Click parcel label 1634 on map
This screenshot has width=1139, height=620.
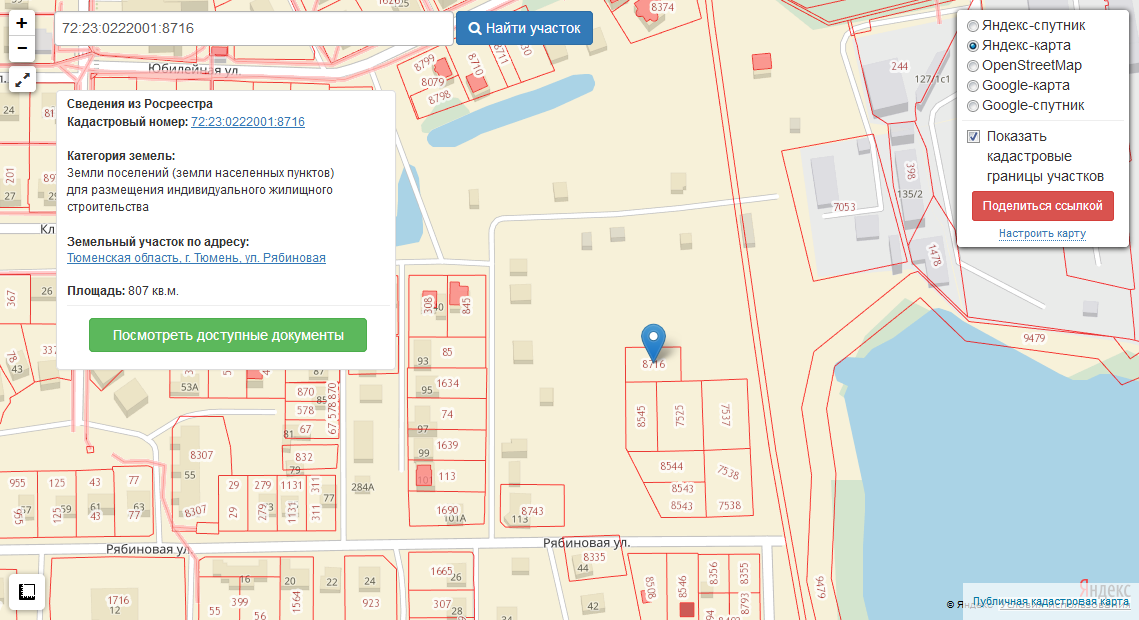[447, 383]
